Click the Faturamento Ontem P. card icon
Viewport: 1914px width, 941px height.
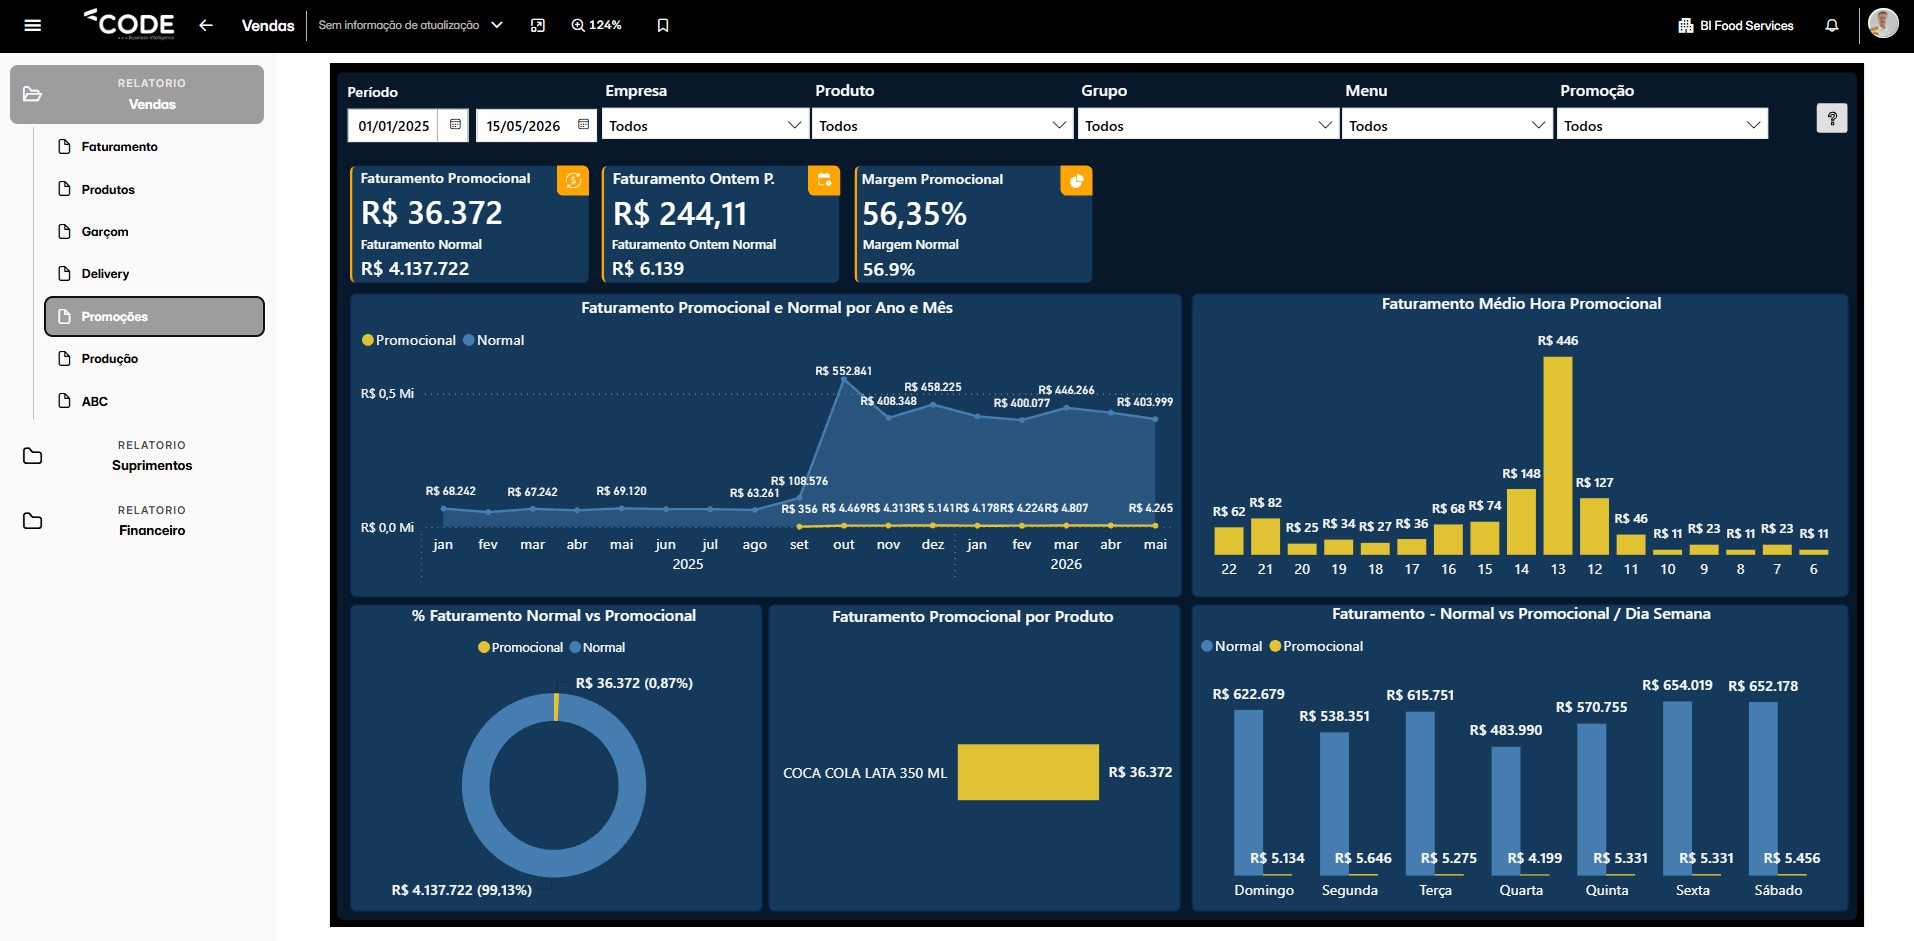(824, 180)
